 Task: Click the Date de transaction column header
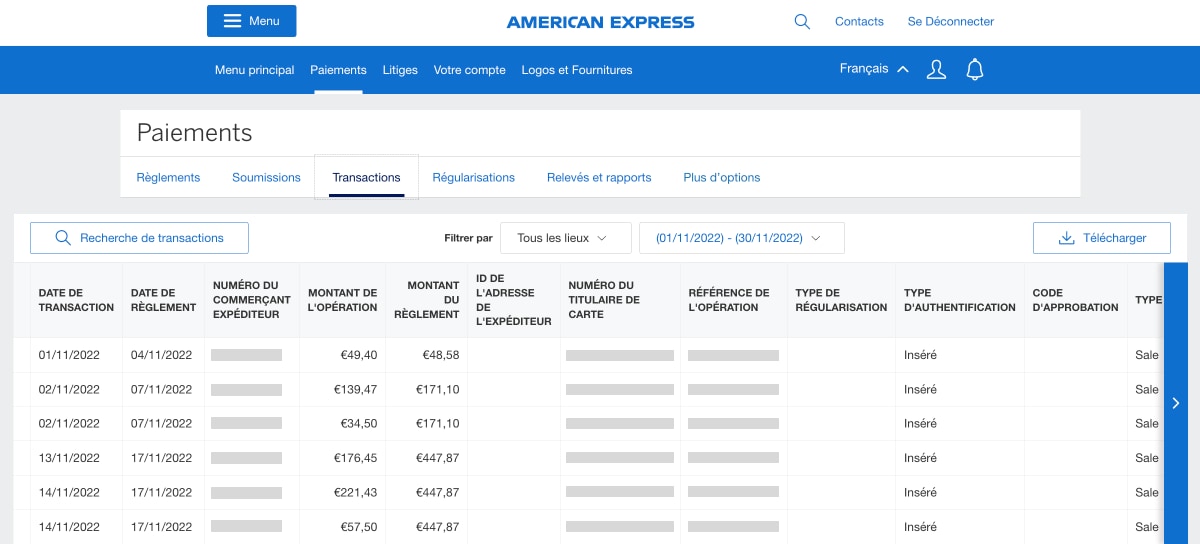point(76,300)
